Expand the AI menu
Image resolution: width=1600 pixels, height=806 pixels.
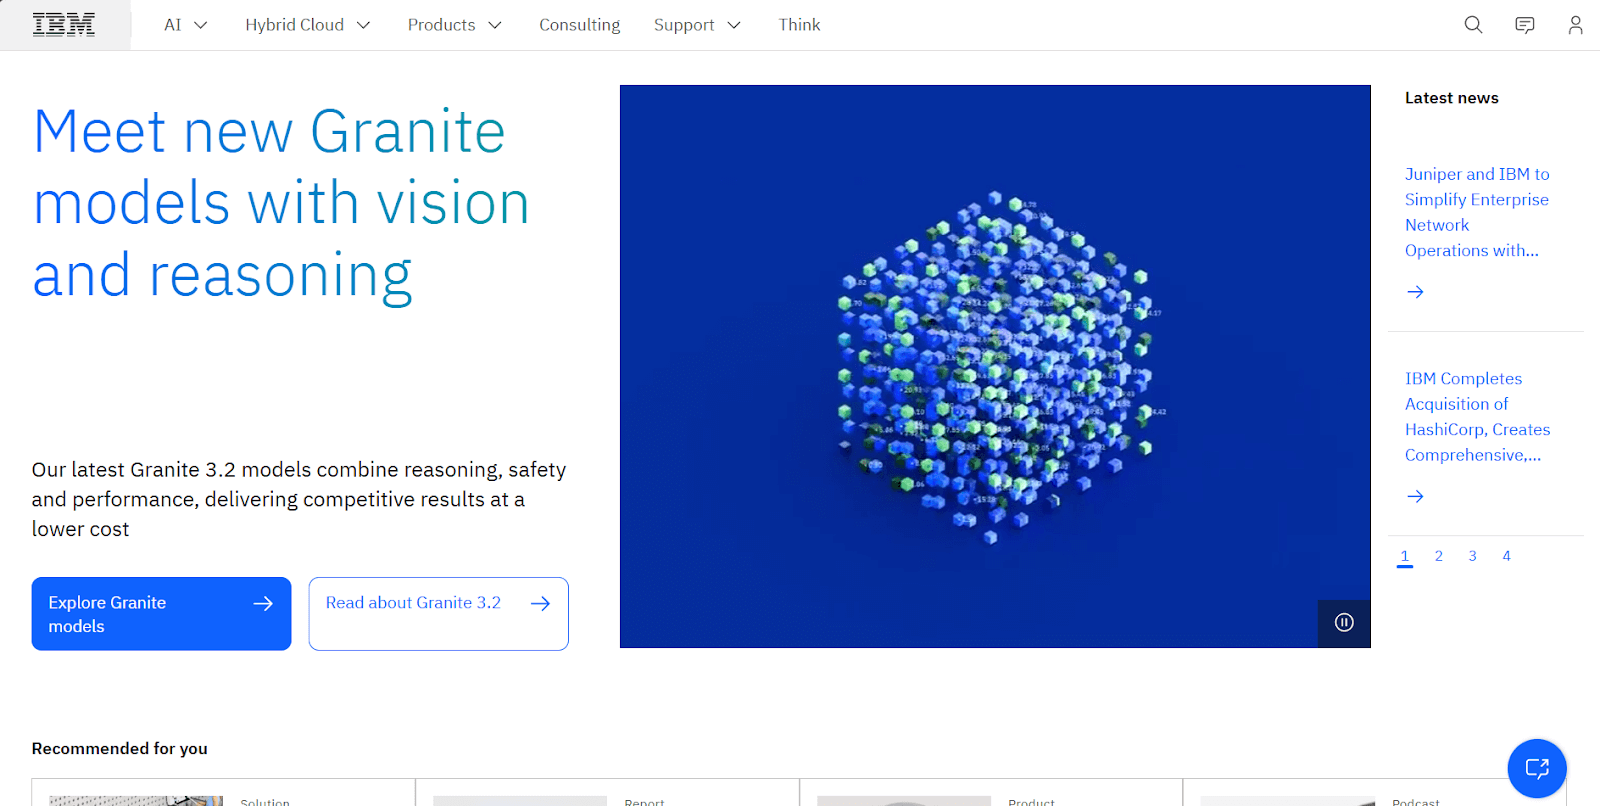click(x=185, y=25)
